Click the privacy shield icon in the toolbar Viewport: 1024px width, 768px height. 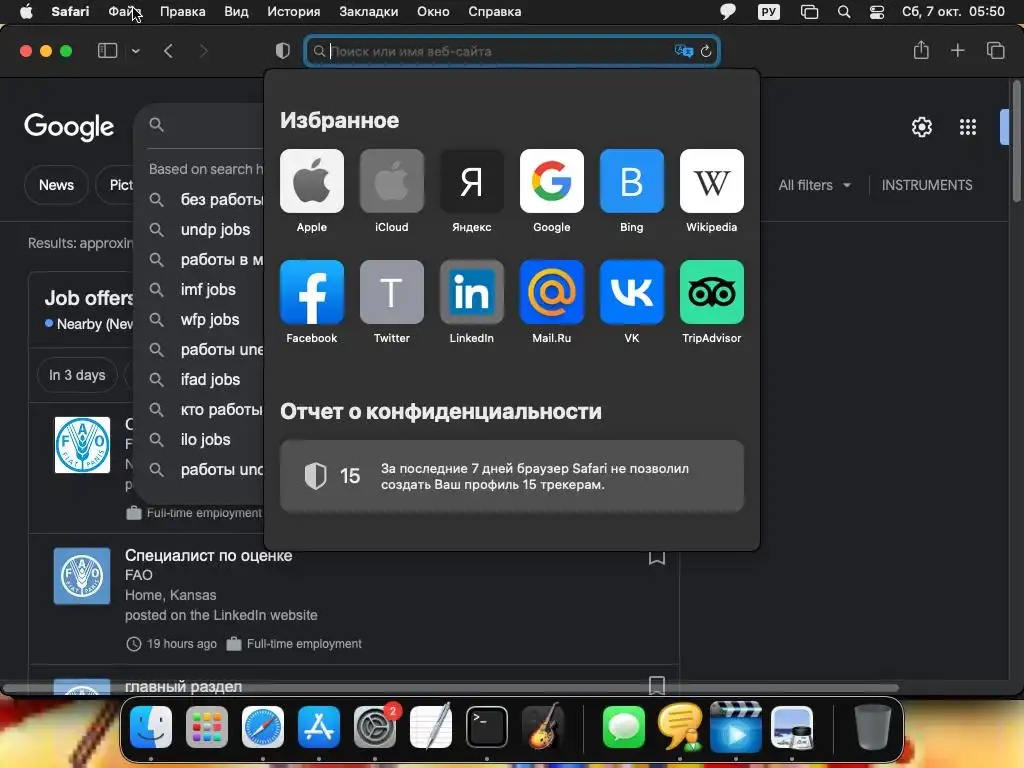click(x=283, y=51)
